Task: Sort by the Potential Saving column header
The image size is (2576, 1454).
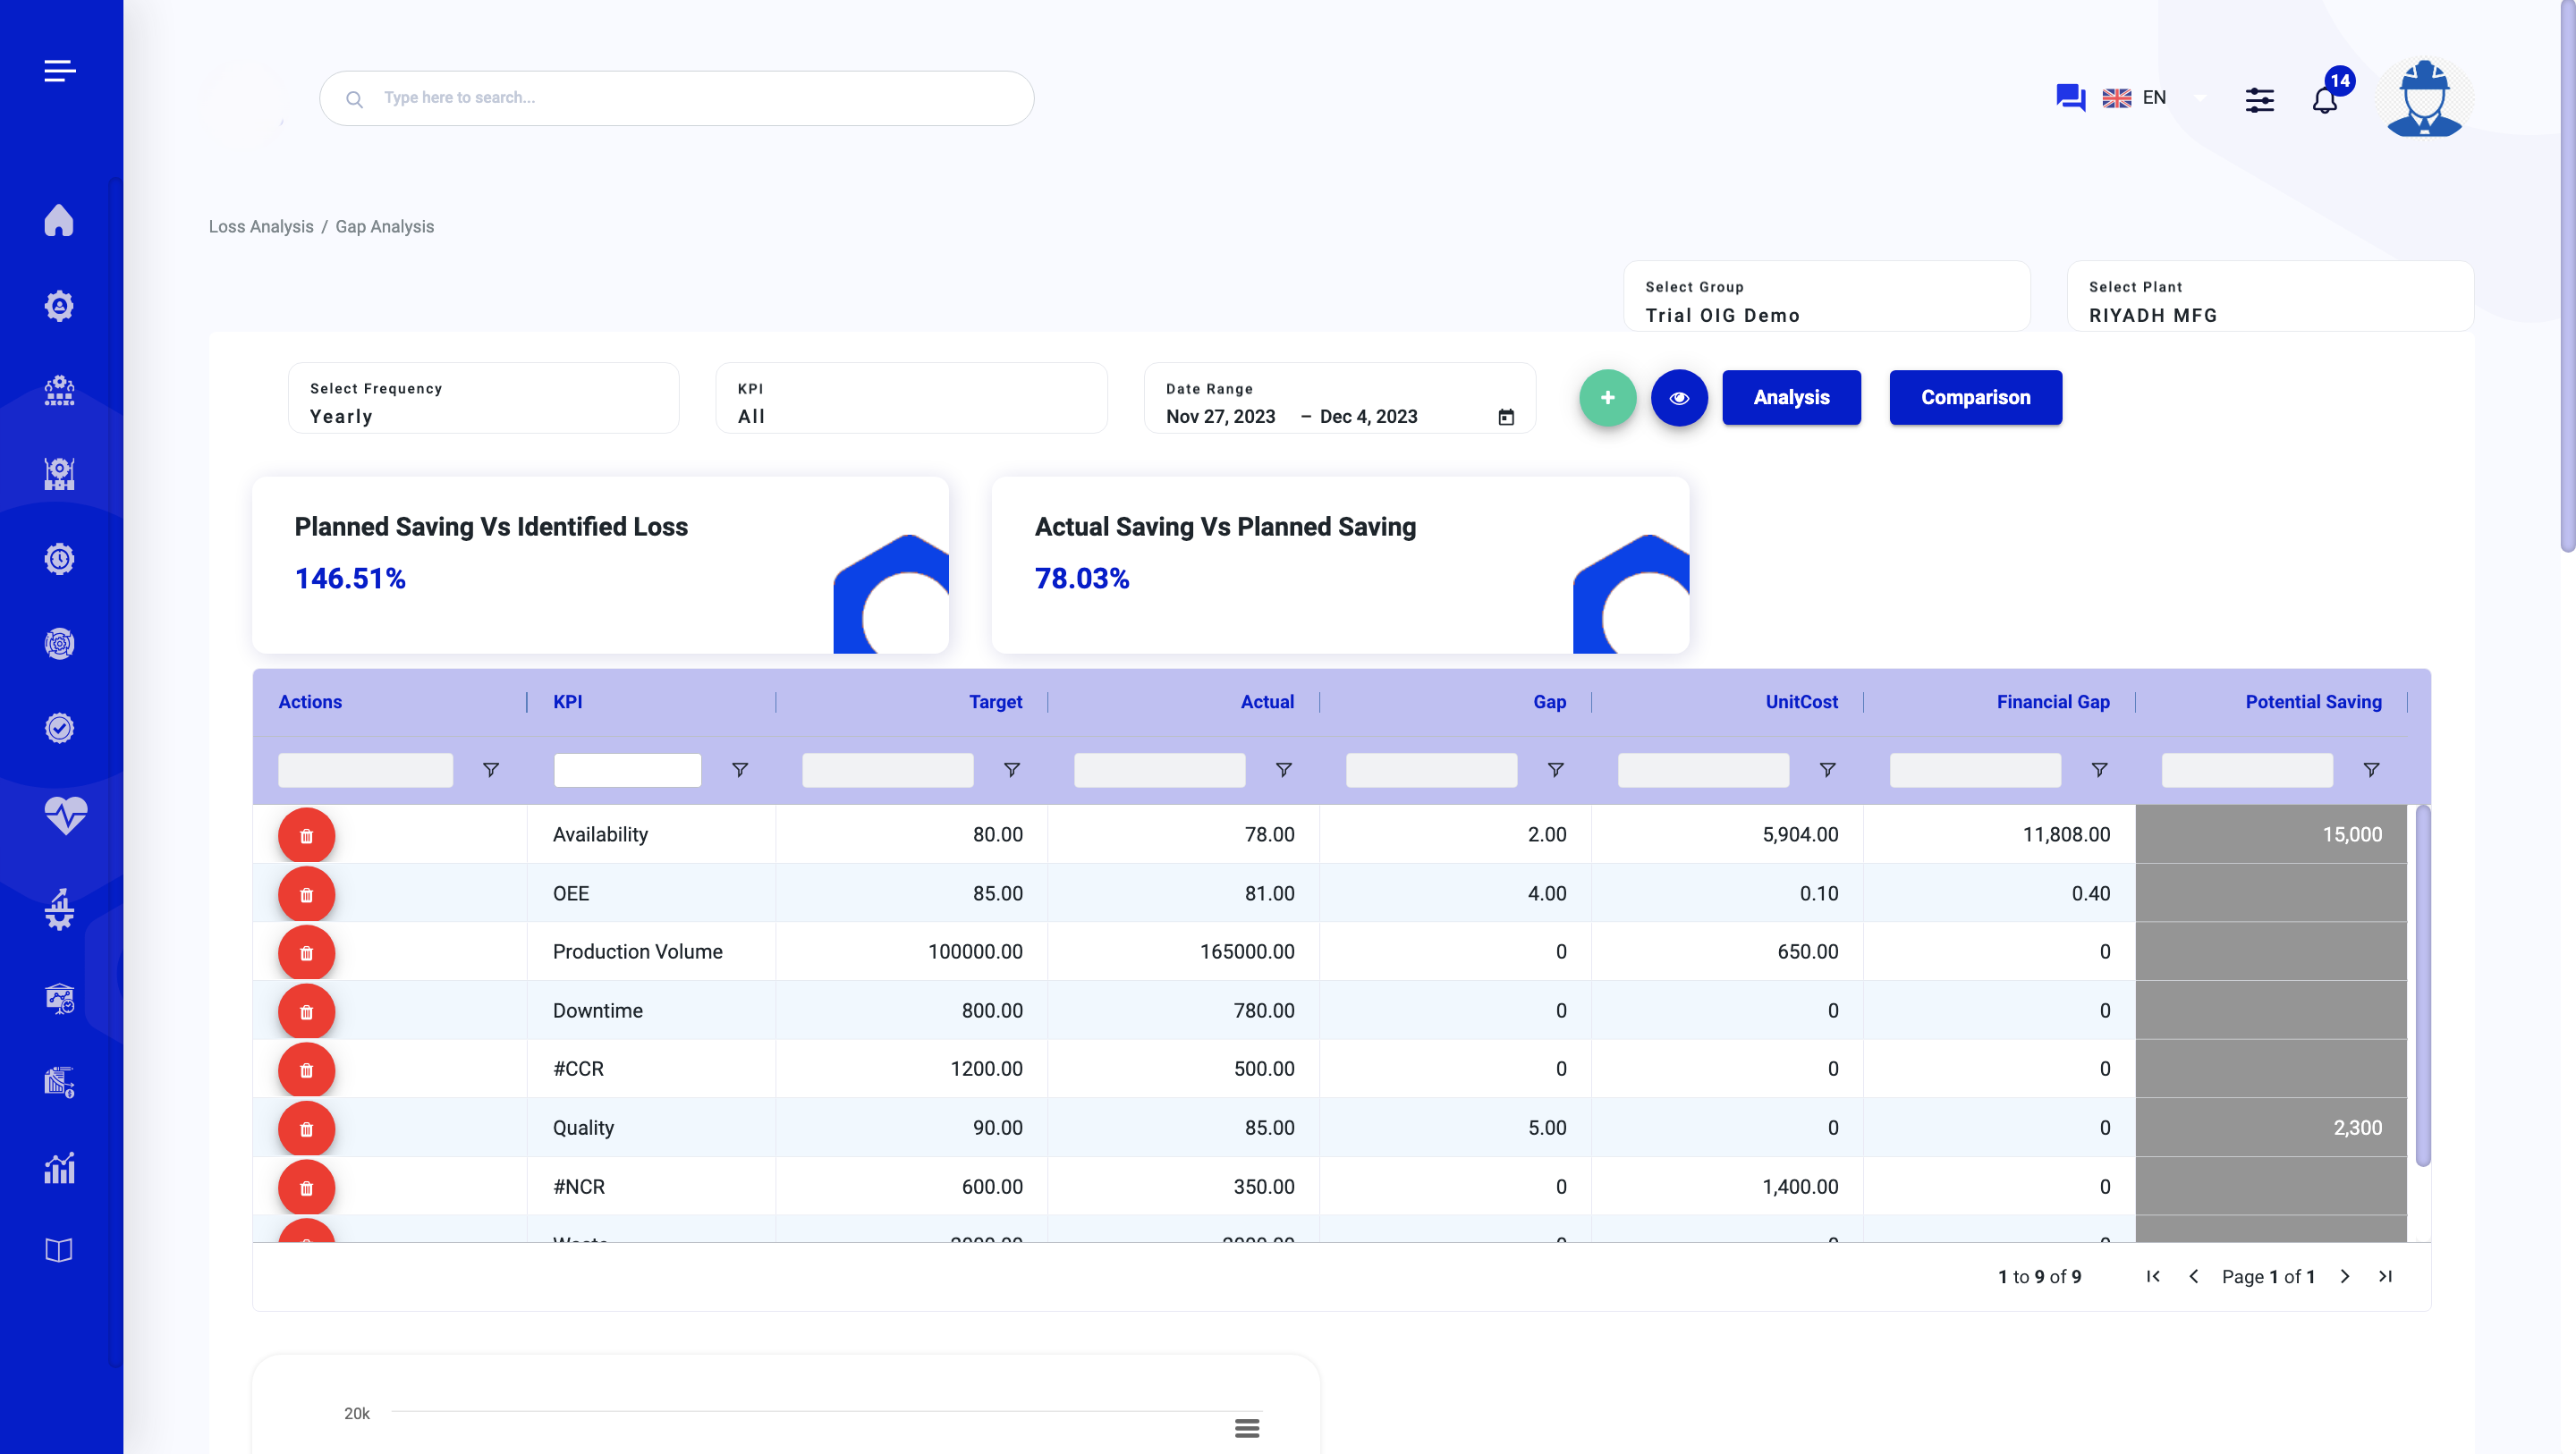Action: [2314, 702]
